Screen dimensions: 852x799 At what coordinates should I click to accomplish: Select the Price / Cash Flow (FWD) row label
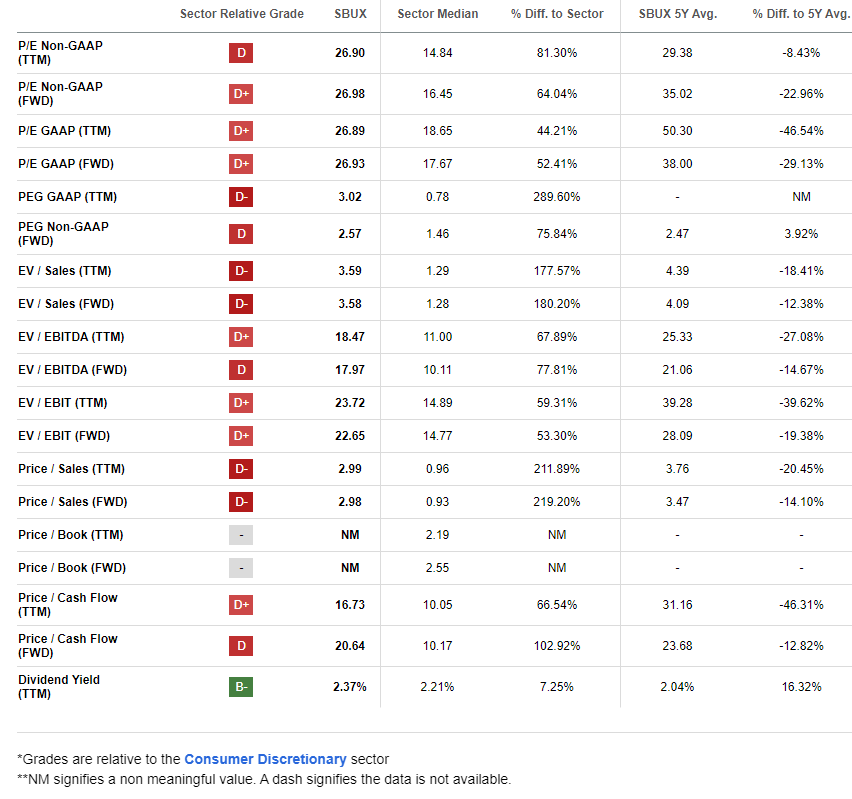[67, 646]
